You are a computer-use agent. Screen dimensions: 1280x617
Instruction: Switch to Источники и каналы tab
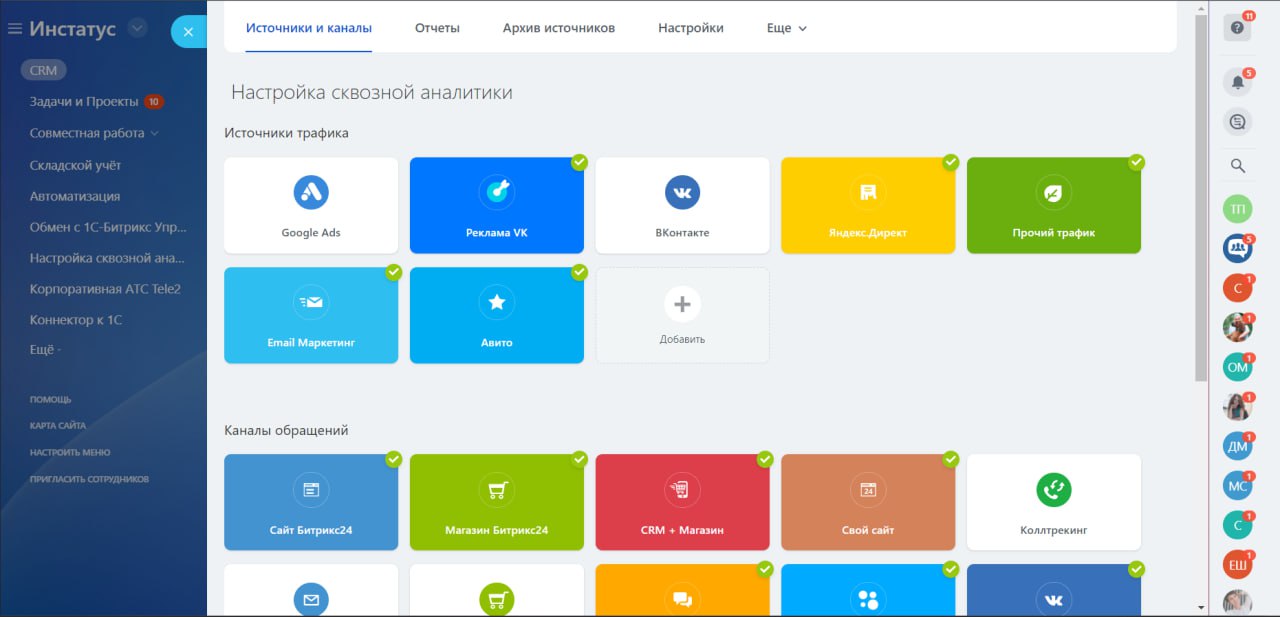pyautogui.click(x=309, y=28)
